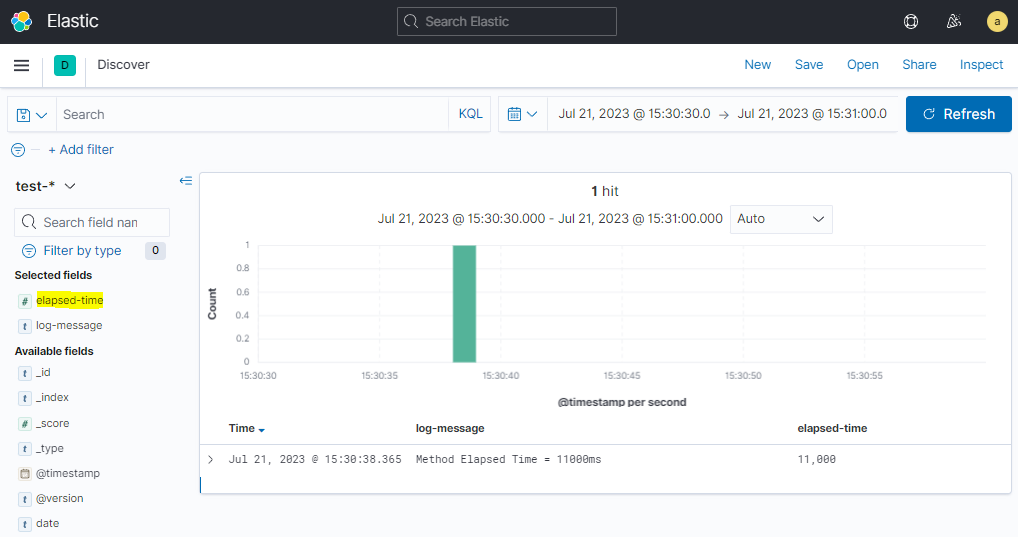Click the 1 hit count text

pyautogui.click(x=604, y=192)
